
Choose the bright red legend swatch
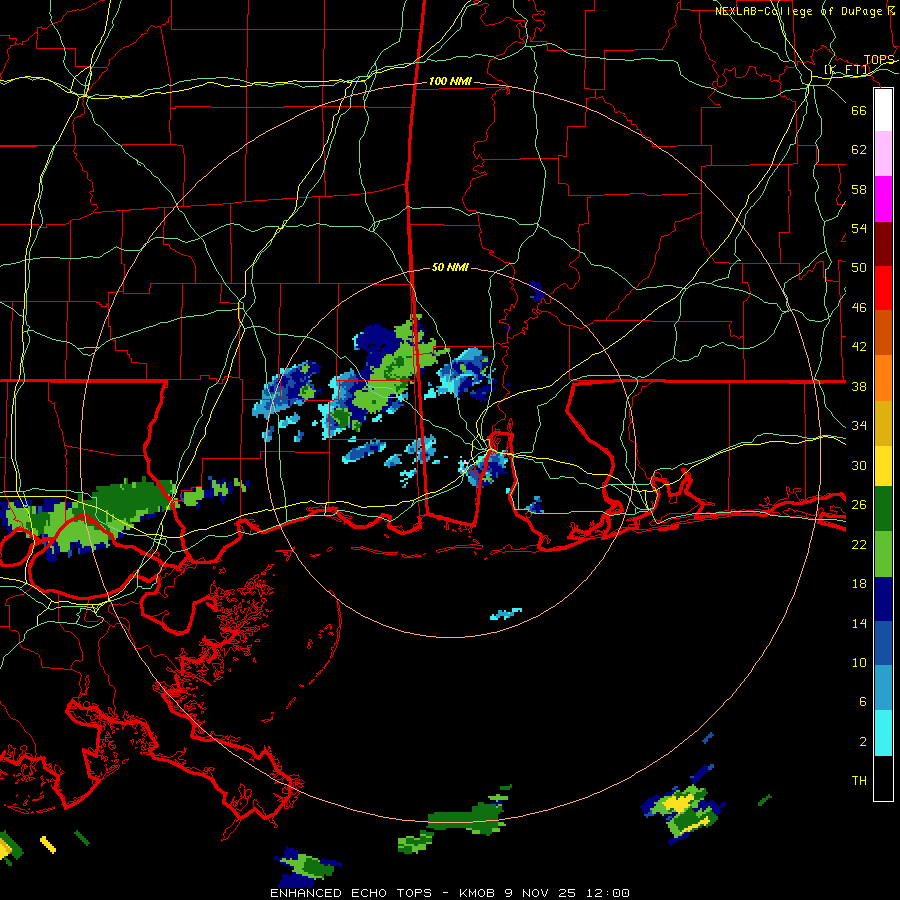(883, 288)
